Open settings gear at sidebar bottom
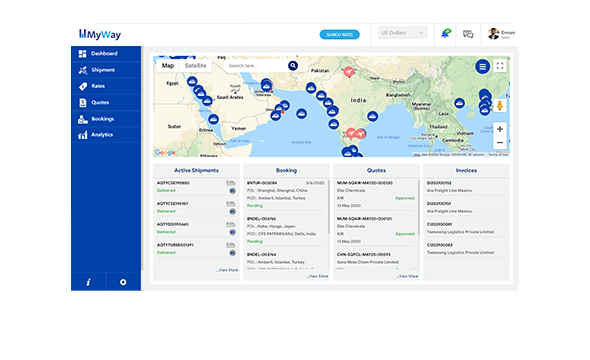Viewport: 590px width, 360px height. (123, 282)
